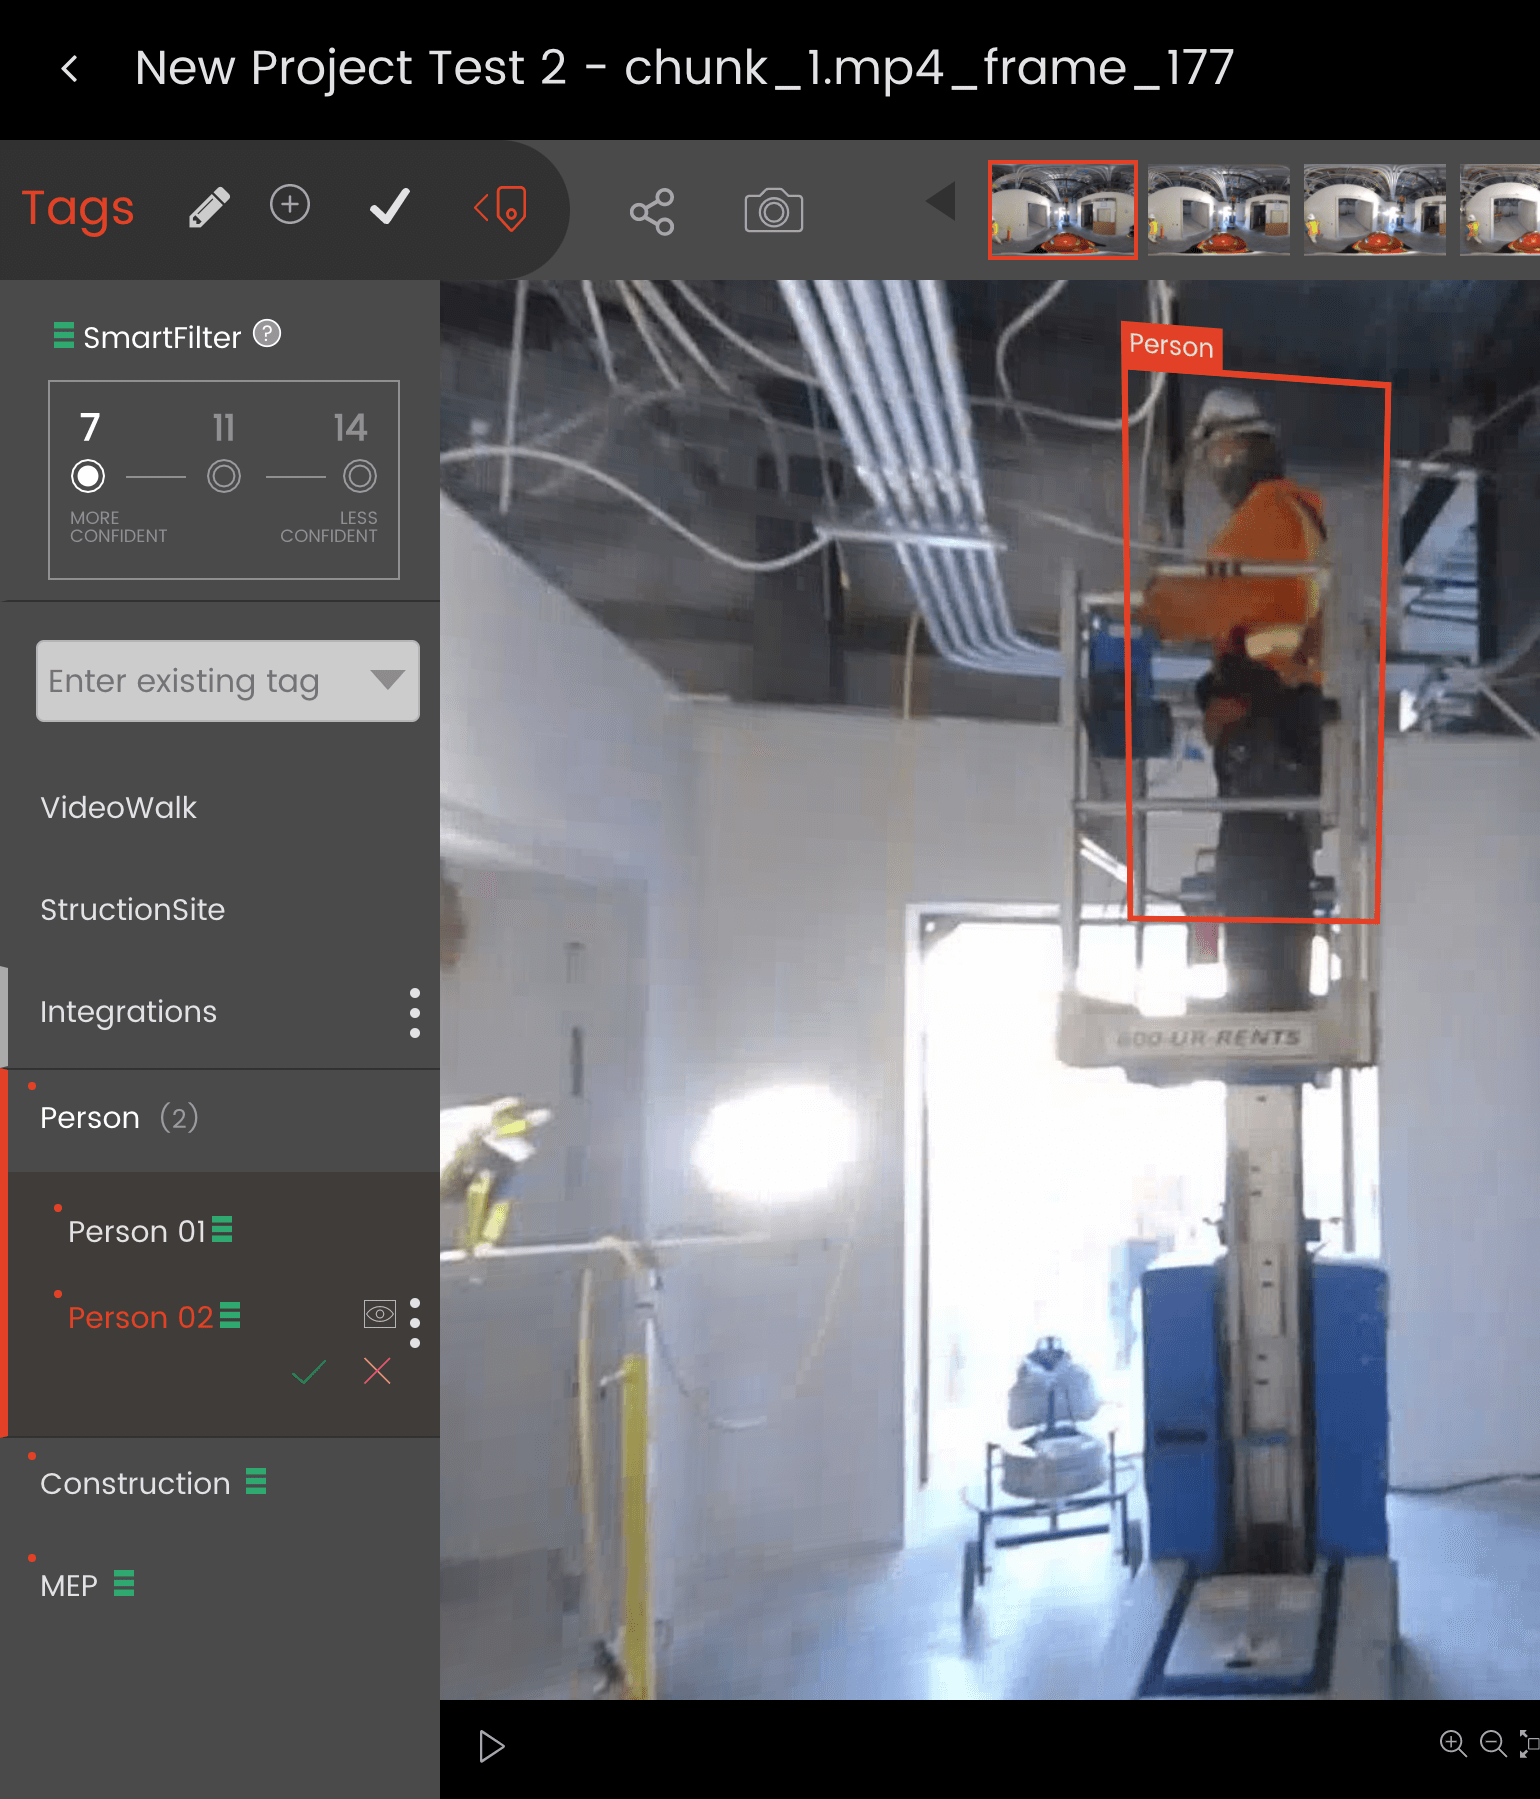The image size is (1540, 1799).
Task: Expand the Construction tag group
Action: (x=135, y=1483)
